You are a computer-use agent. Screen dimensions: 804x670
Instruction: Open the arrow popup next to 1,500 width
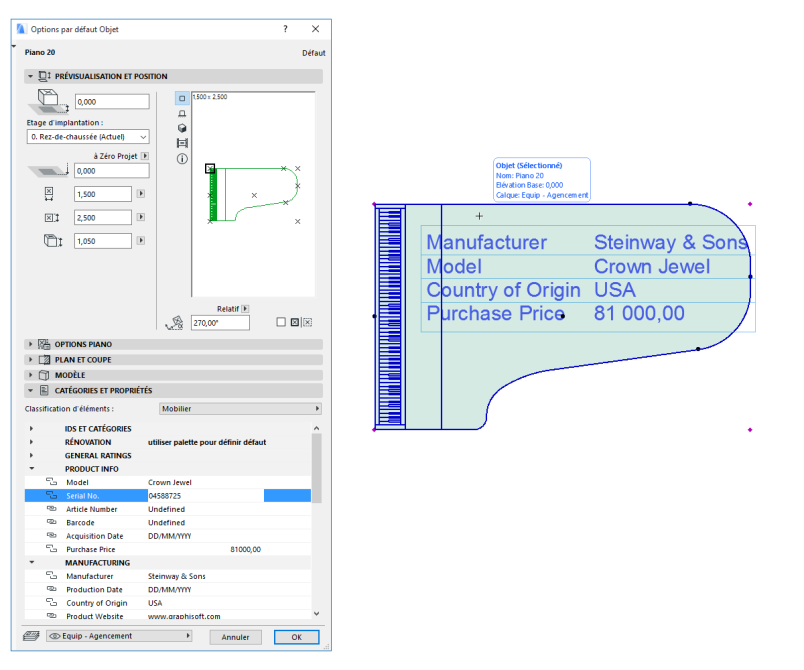click(141, 194)
